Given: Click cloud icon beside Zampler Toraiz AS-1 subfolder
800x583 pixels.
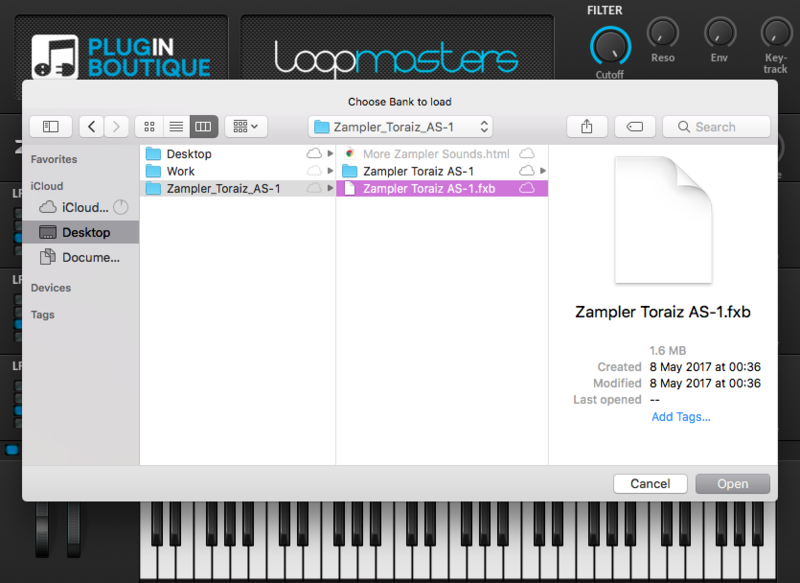Looking at the screenshot, I should (527, 171).
